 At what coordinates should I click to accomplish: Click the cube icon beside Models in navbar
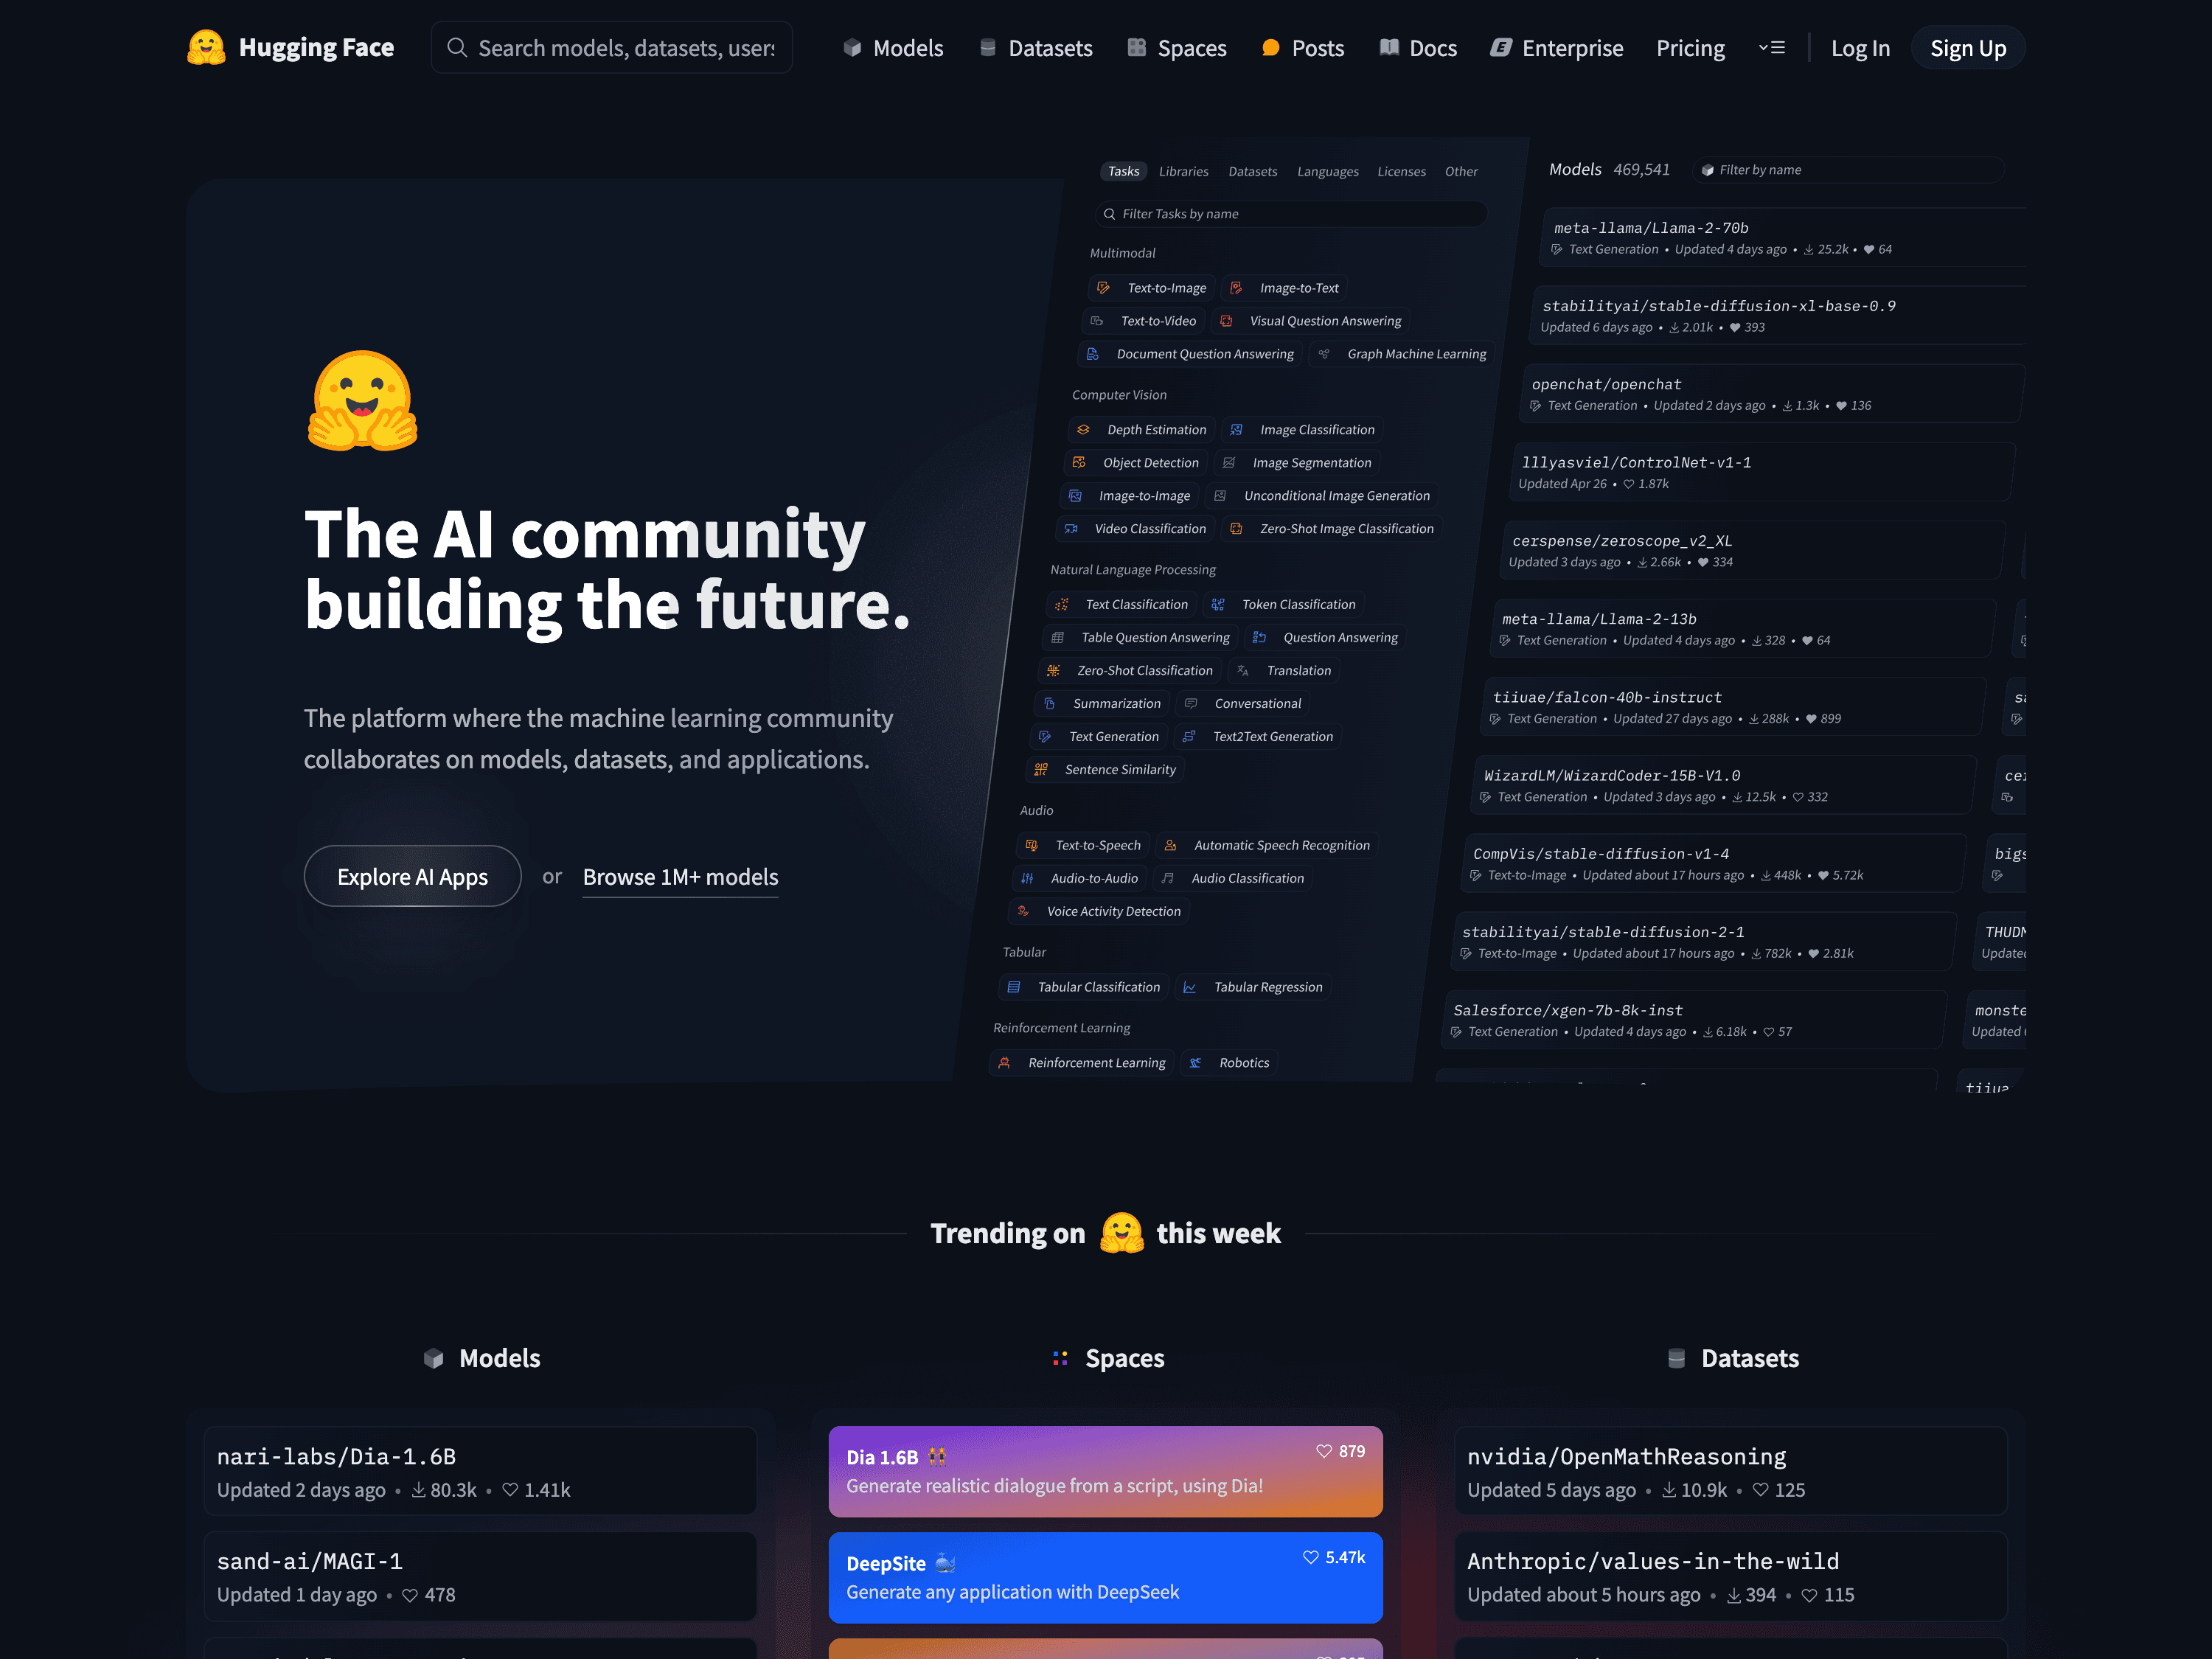coord(852,47)
